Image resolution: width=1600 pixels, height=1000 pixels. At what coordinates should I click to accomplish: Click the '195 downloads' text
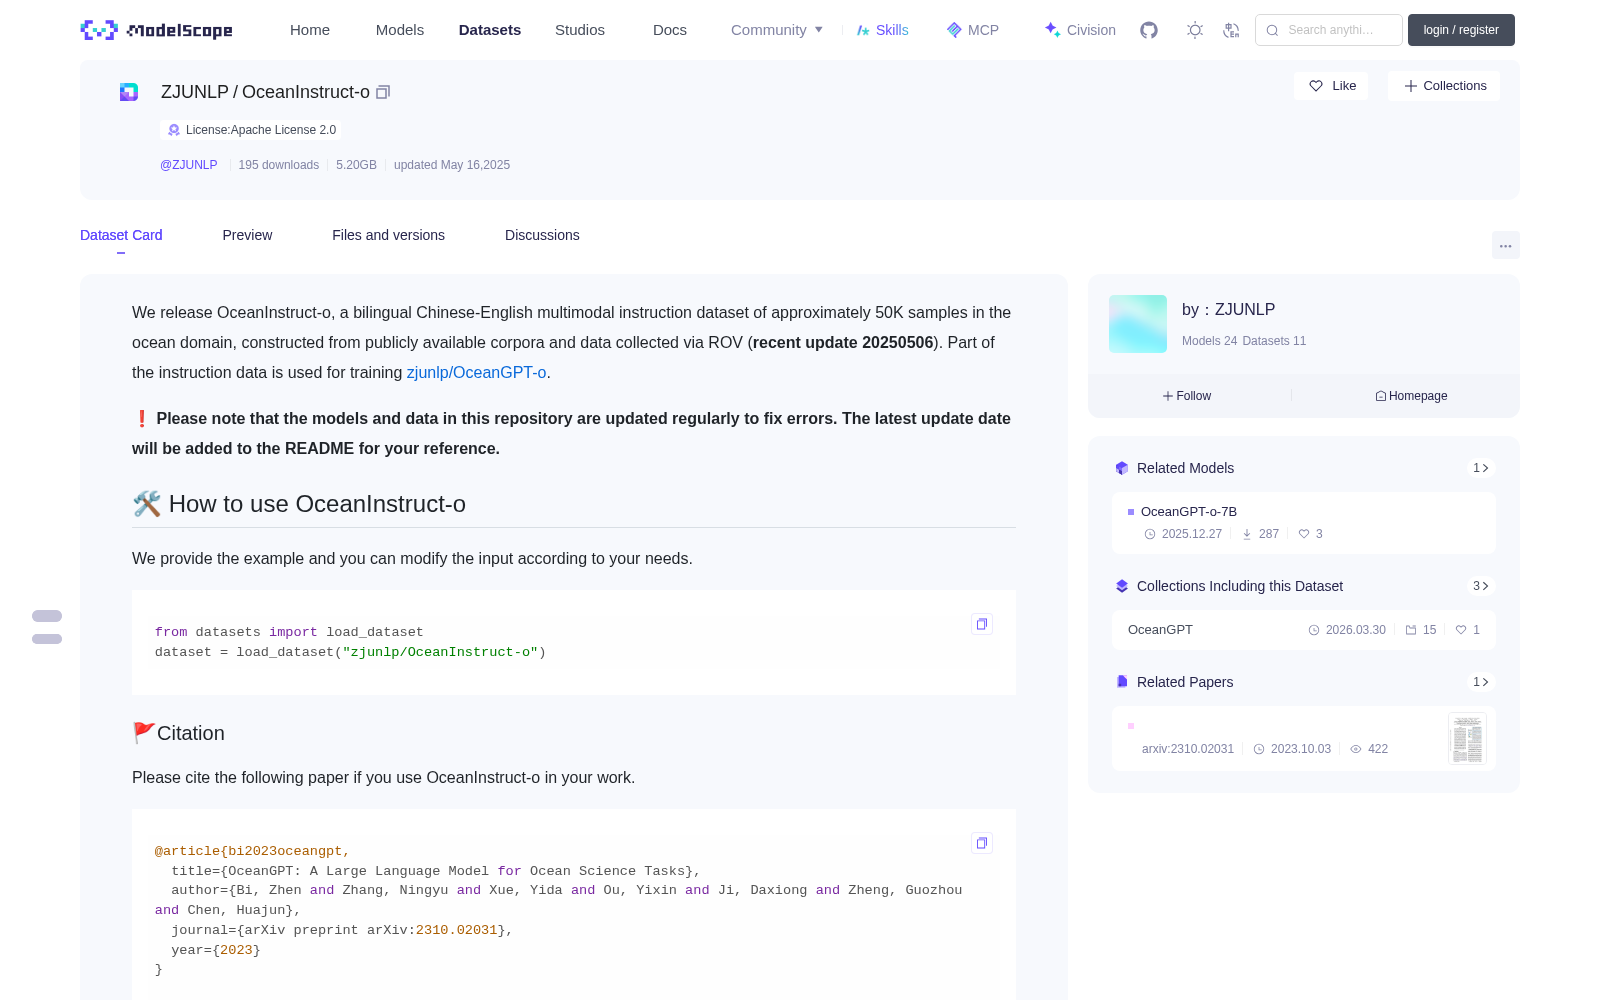(279, 165)
